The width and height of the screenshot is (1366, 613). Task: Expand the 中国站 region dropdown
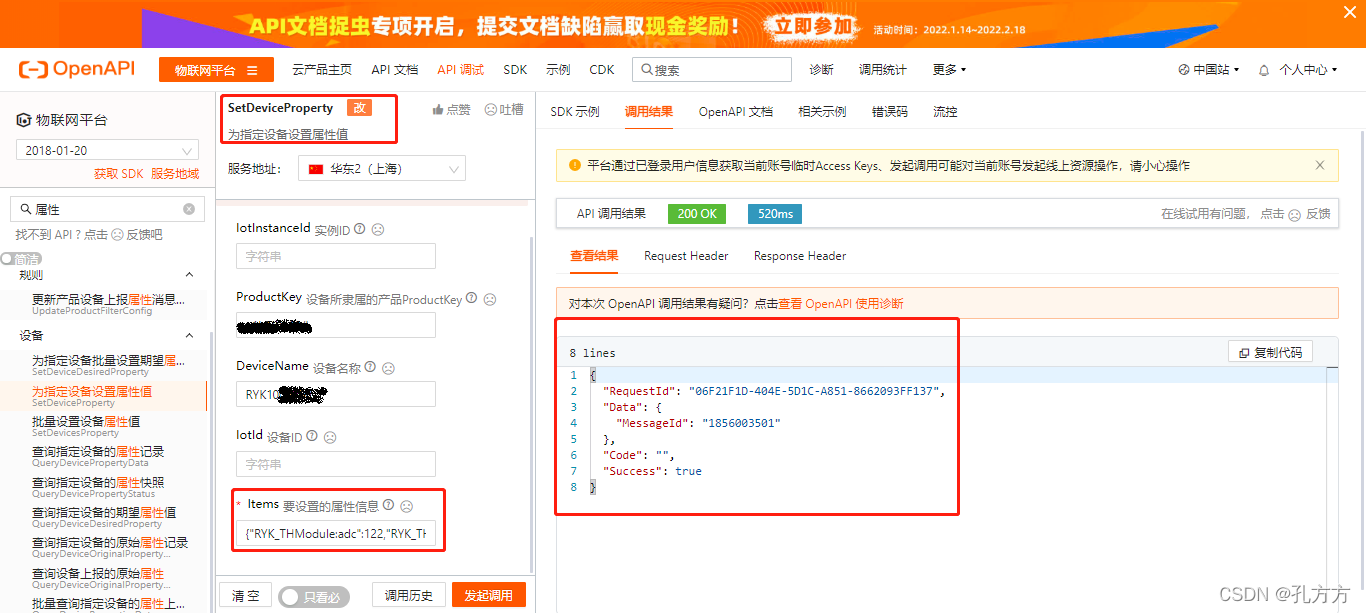[x=1208, y=70]
